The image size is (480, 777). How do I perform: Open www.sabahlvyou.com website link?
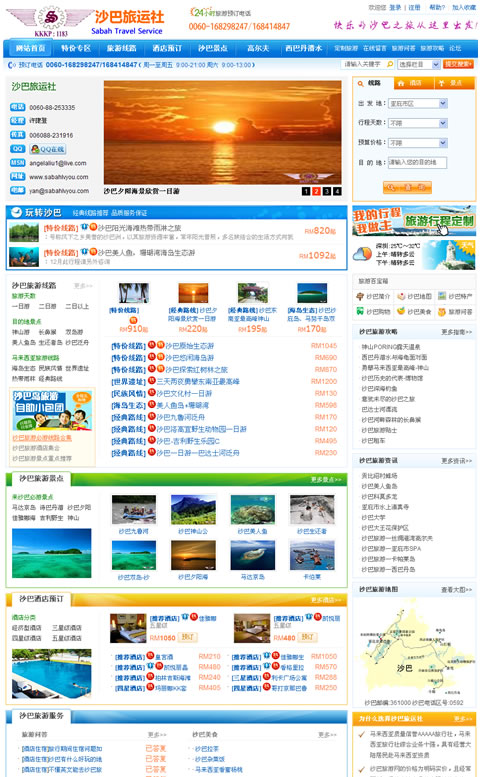(58, 177)
